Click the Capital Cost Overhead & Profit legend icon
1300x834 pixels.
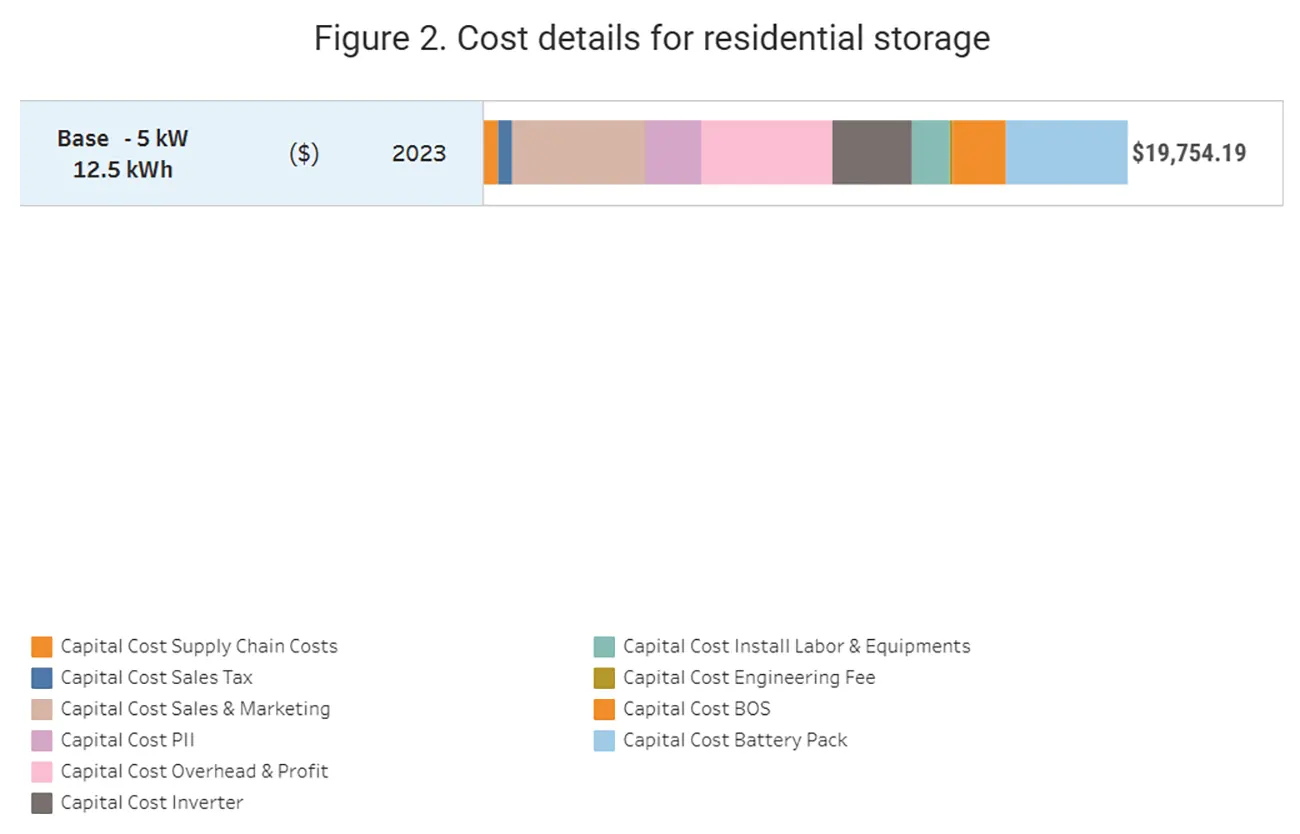click(42, 771)
